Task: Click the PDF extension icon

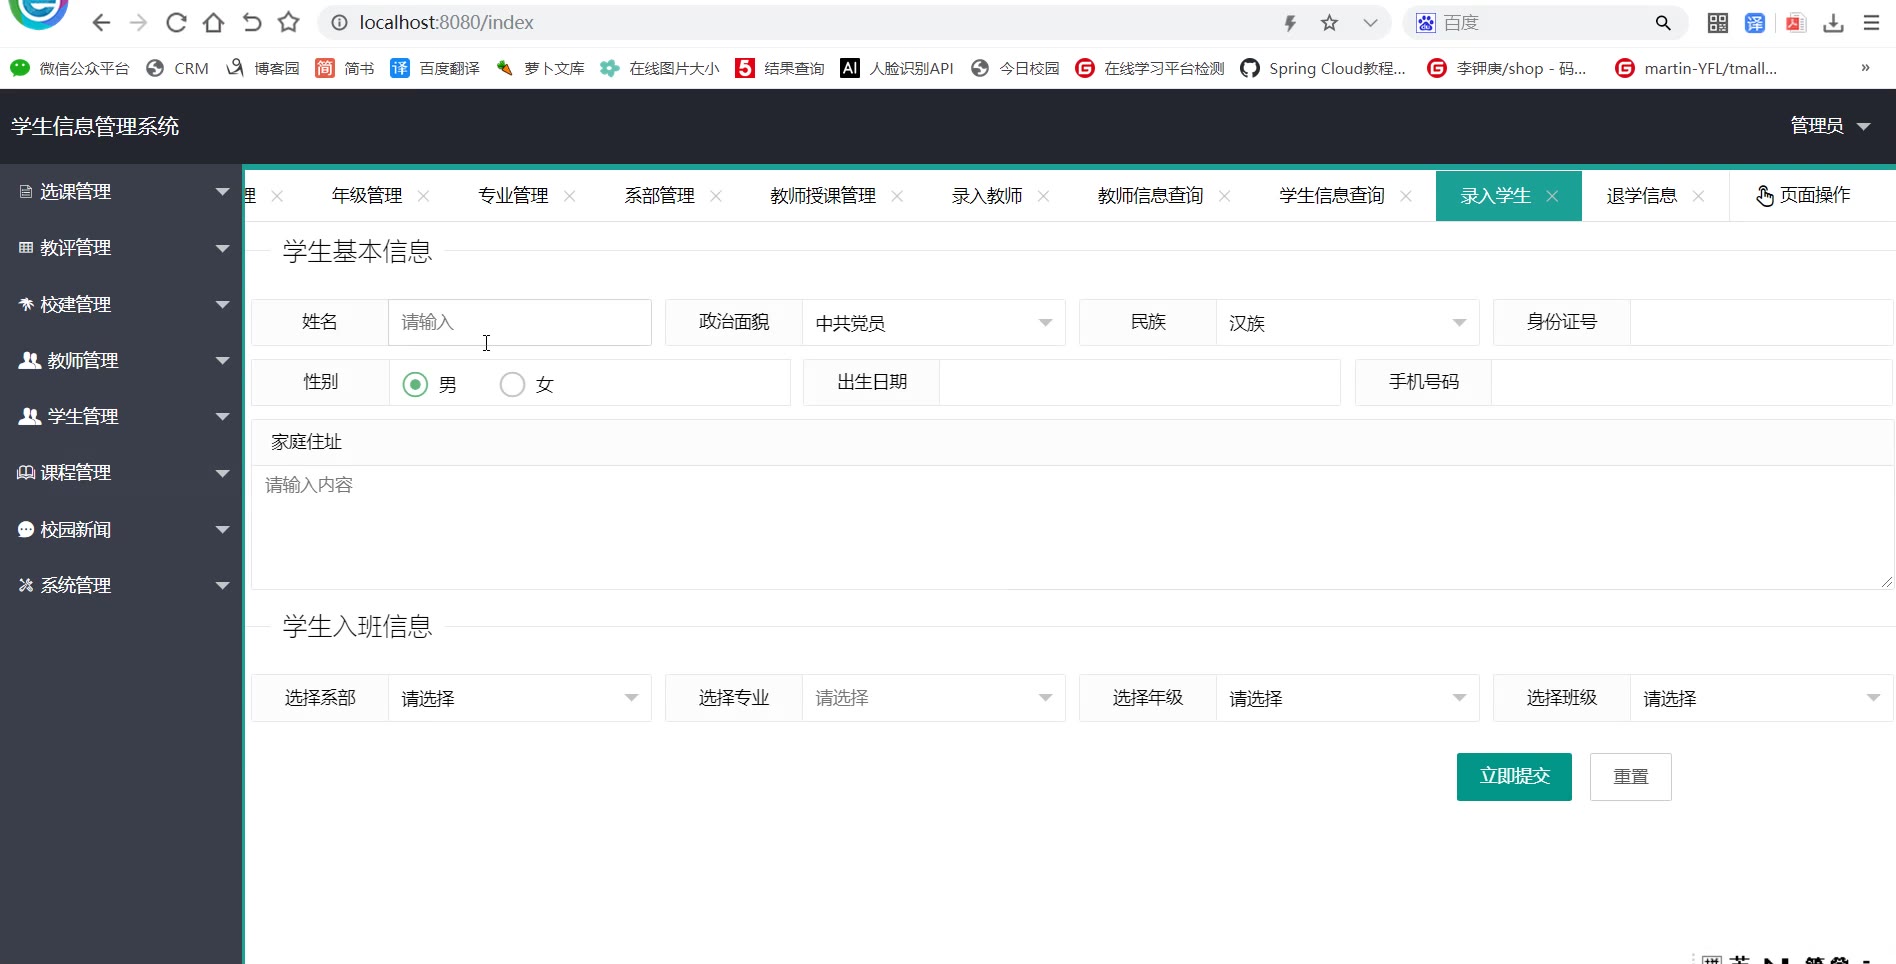Action: pyautogui.click(x=1796, y=22)
